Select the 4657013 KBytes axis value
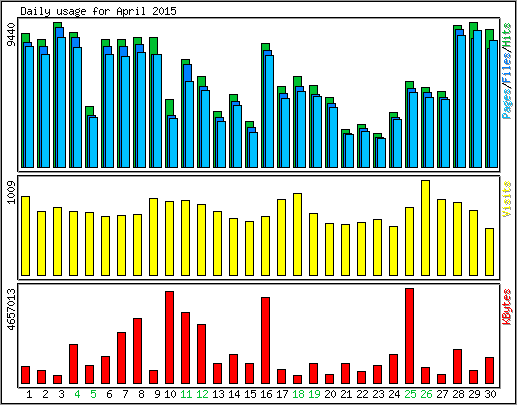This screenshot has width=517, height=405. point(11,310)
